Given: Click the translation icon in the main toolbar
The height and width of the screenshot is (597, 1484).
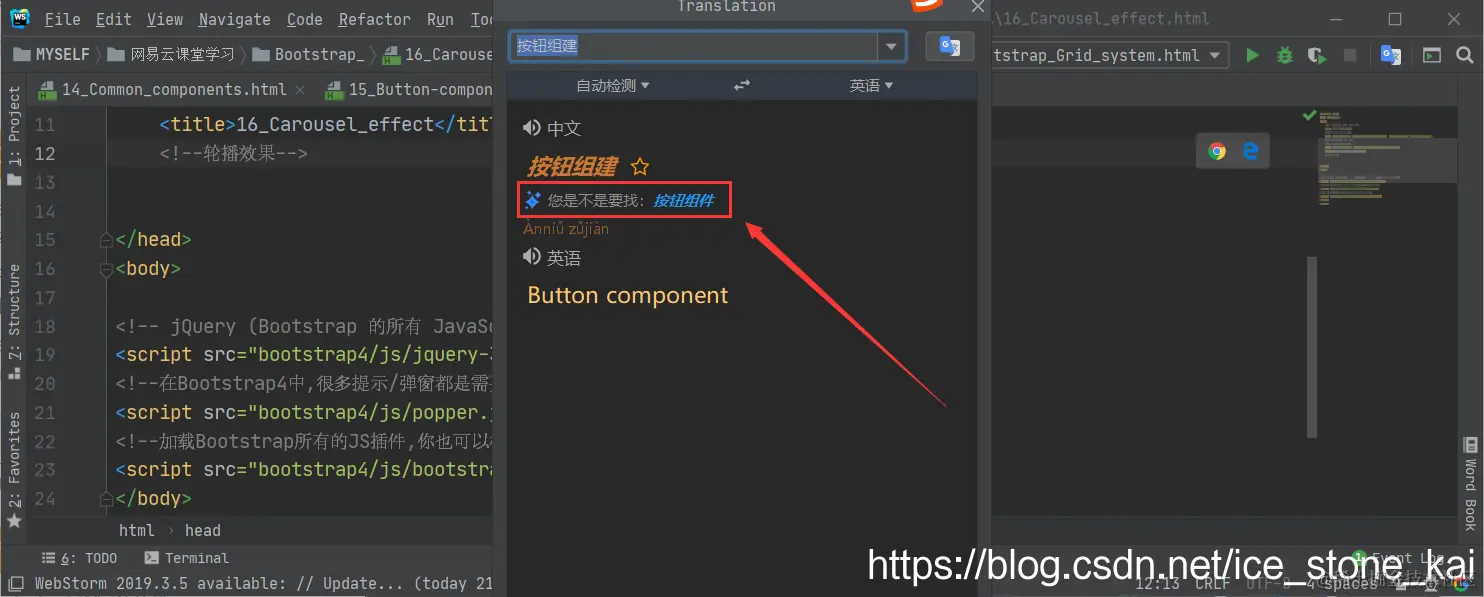Looking at the screenshot, I should click(1390, 56).
